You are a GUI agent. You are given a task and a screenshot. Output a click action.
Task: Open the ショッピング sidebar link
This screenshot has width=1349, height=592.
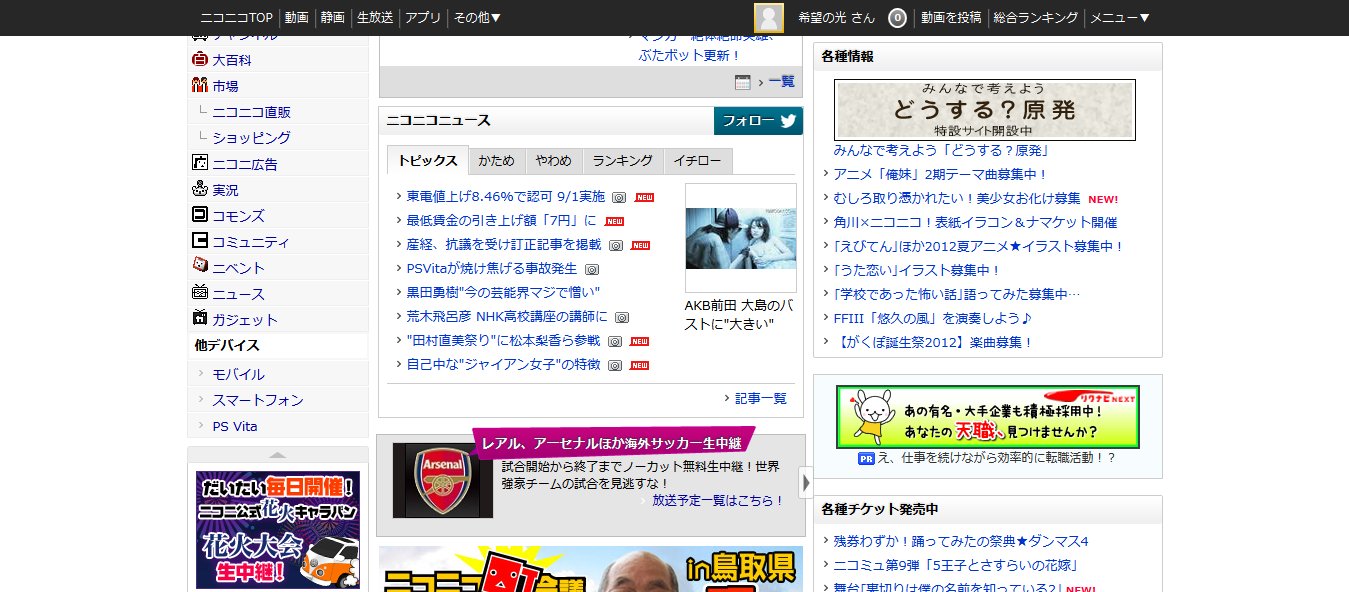click(x=252, y=138)
